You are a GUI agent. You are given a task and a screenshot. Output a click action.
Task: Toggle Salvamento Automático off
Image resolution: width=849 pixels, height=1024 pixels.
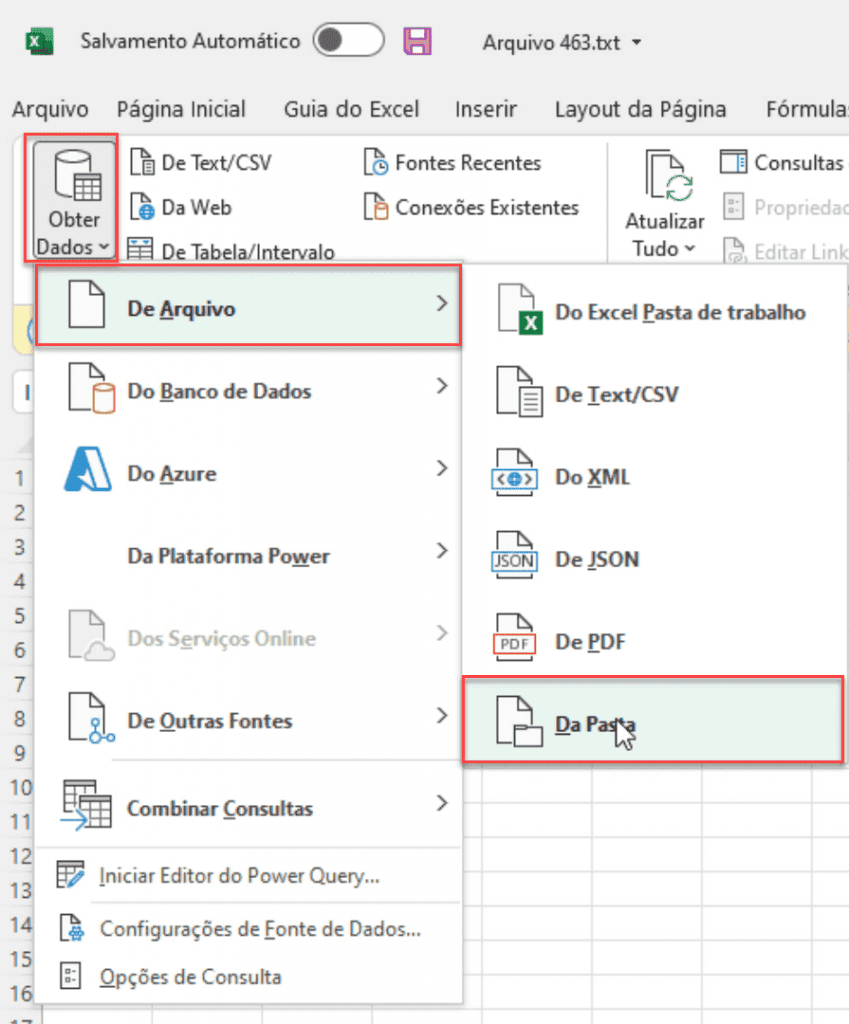[x=349, y=40]
